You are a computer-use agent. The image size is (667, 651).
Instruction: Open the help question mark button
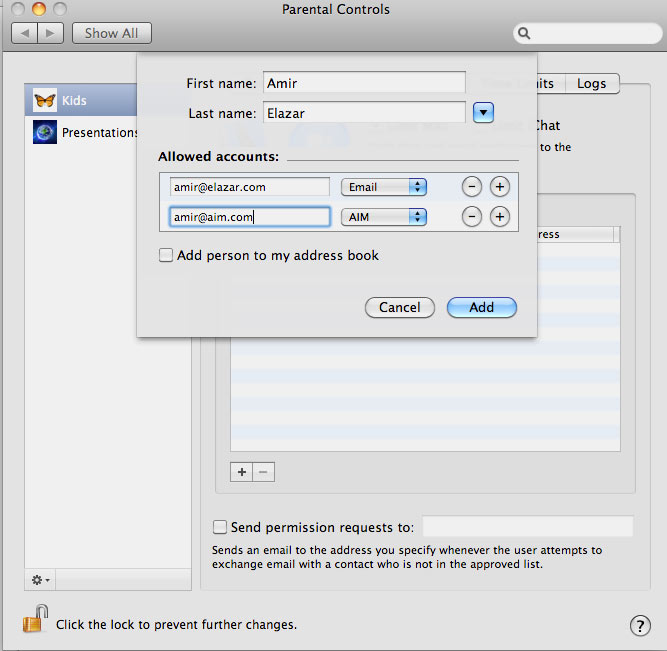coord(640,625)
